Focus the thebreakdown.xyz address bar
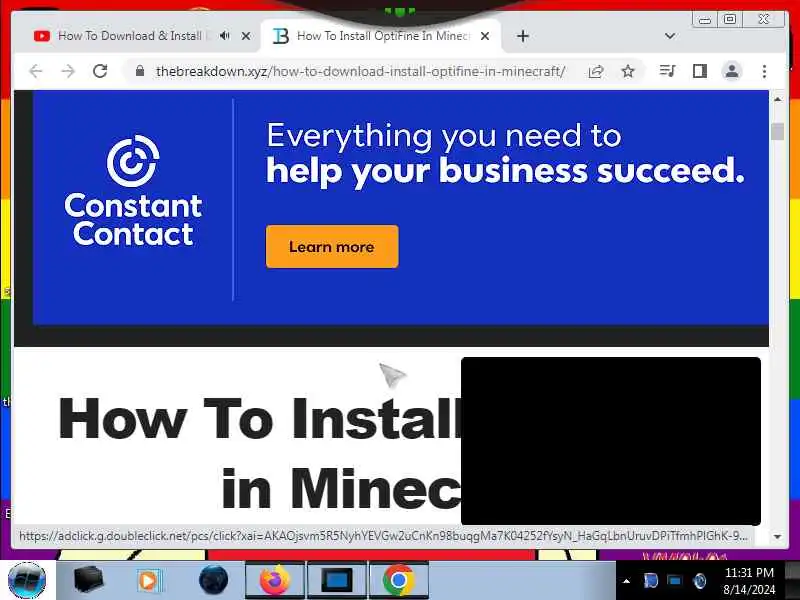The height and width of the screenshot is (600, 800). coord(360,71)
